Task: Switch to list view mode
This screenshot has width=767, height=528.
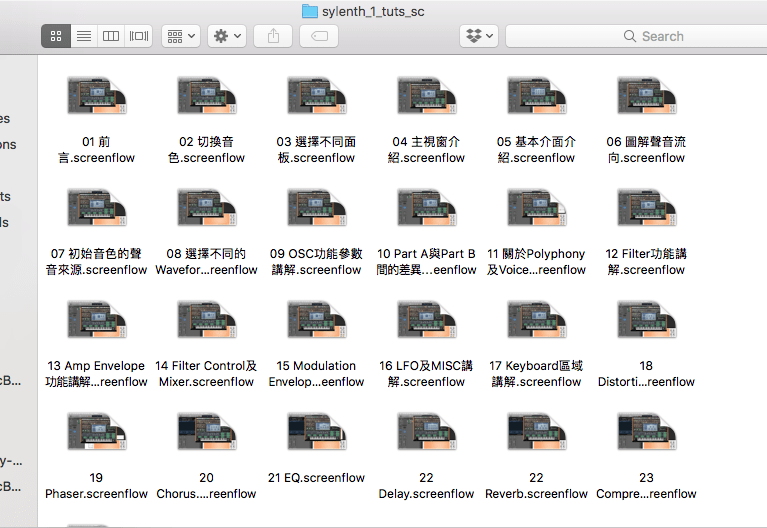Action: pyautogui.click(x=84, y=36)
